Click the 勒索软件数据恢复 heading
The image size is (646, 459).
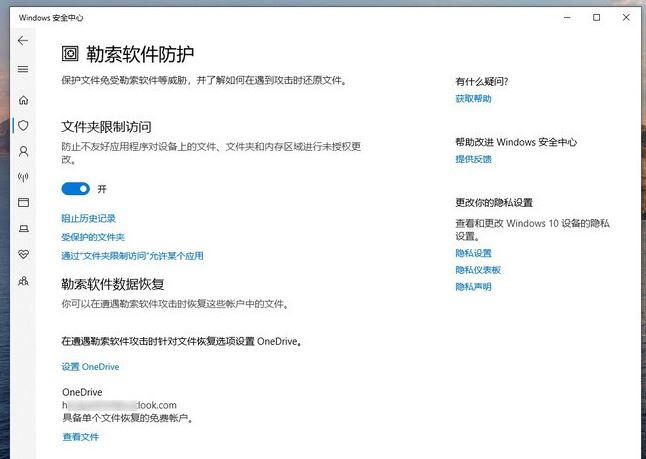[113, 284]
